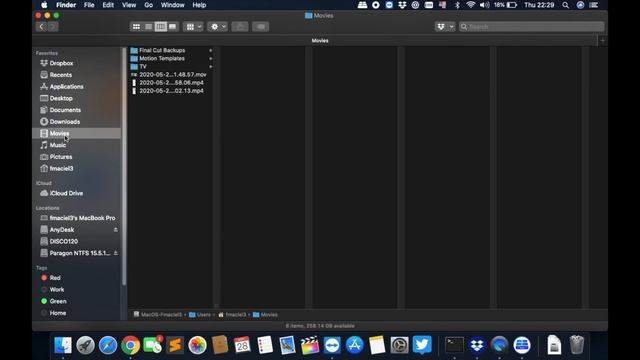640x360 pixels.
Task: Open the View menu
Action: (x=129, y=5)
